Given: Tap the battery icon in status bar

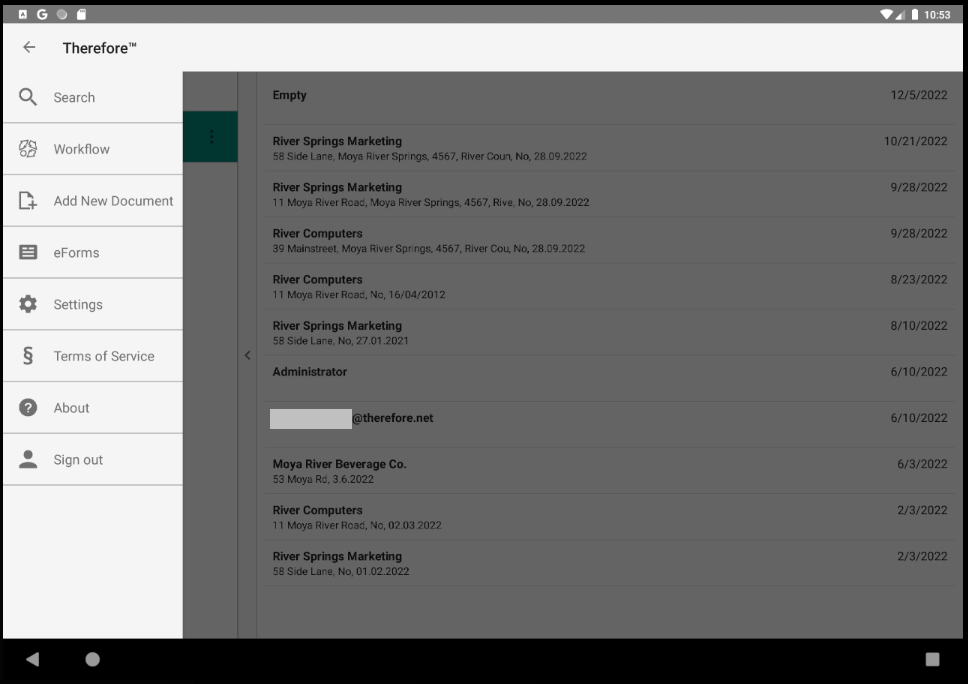Looking at the screenshot, I should point(914,14).
